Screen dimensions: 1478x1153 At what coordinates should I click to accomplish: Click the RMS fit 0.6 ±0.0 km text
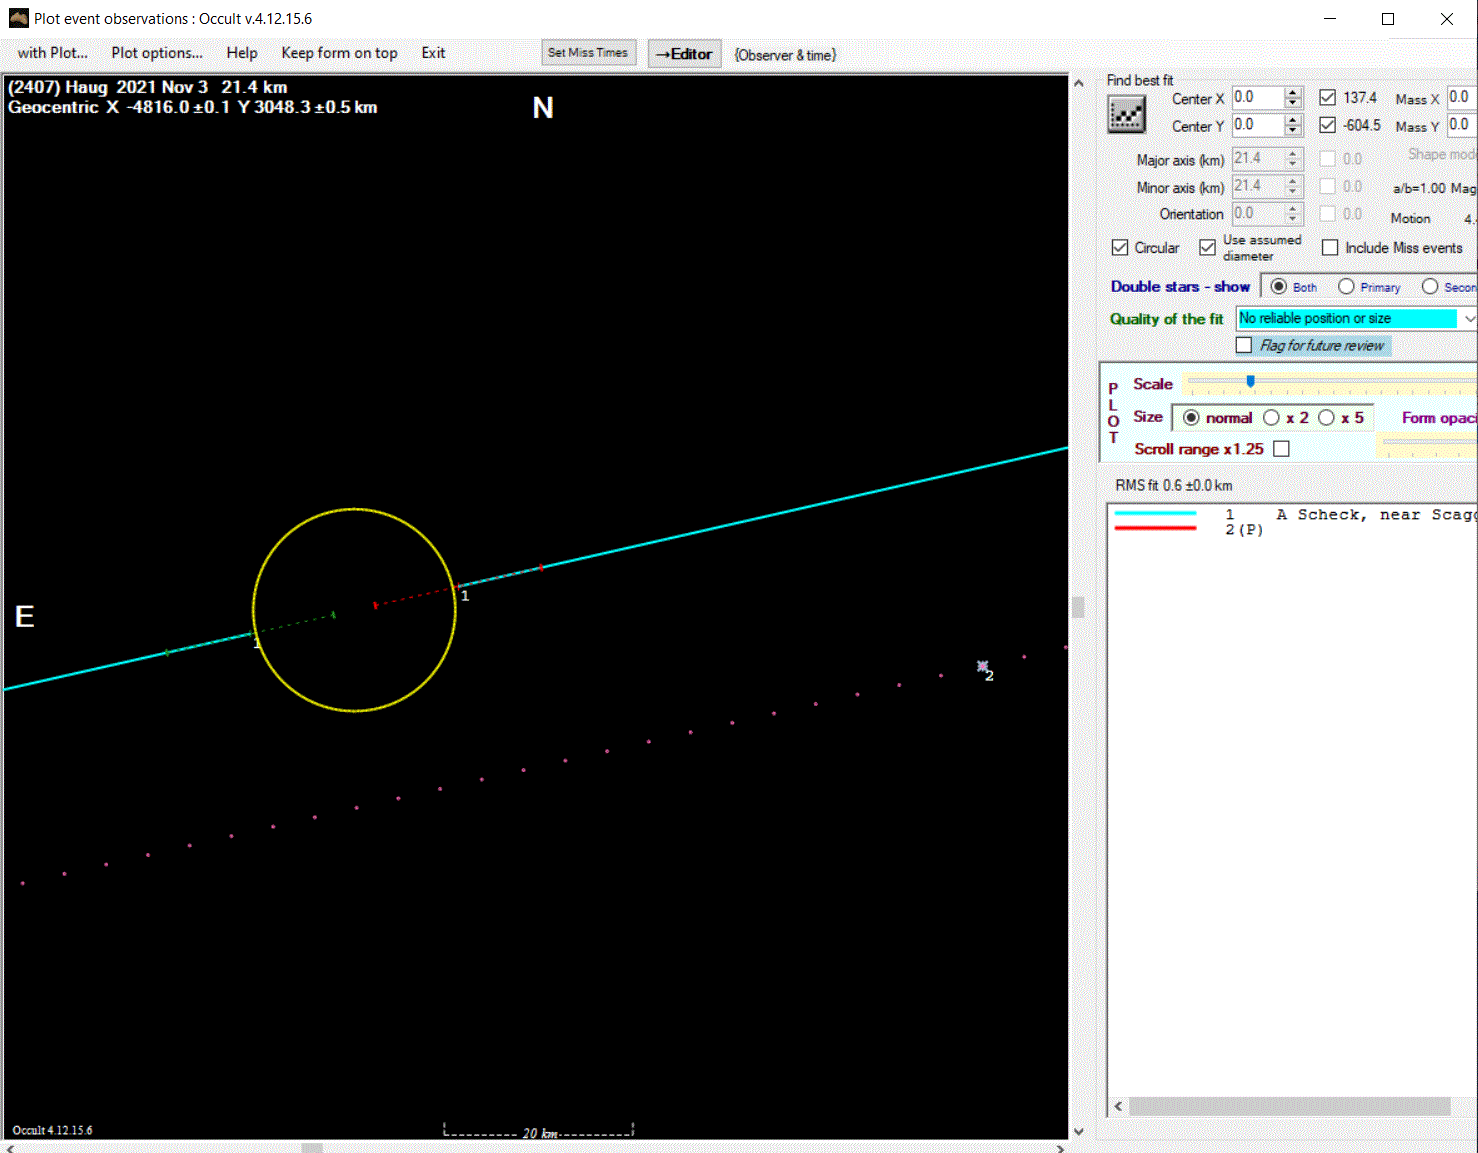(1173, 485)
